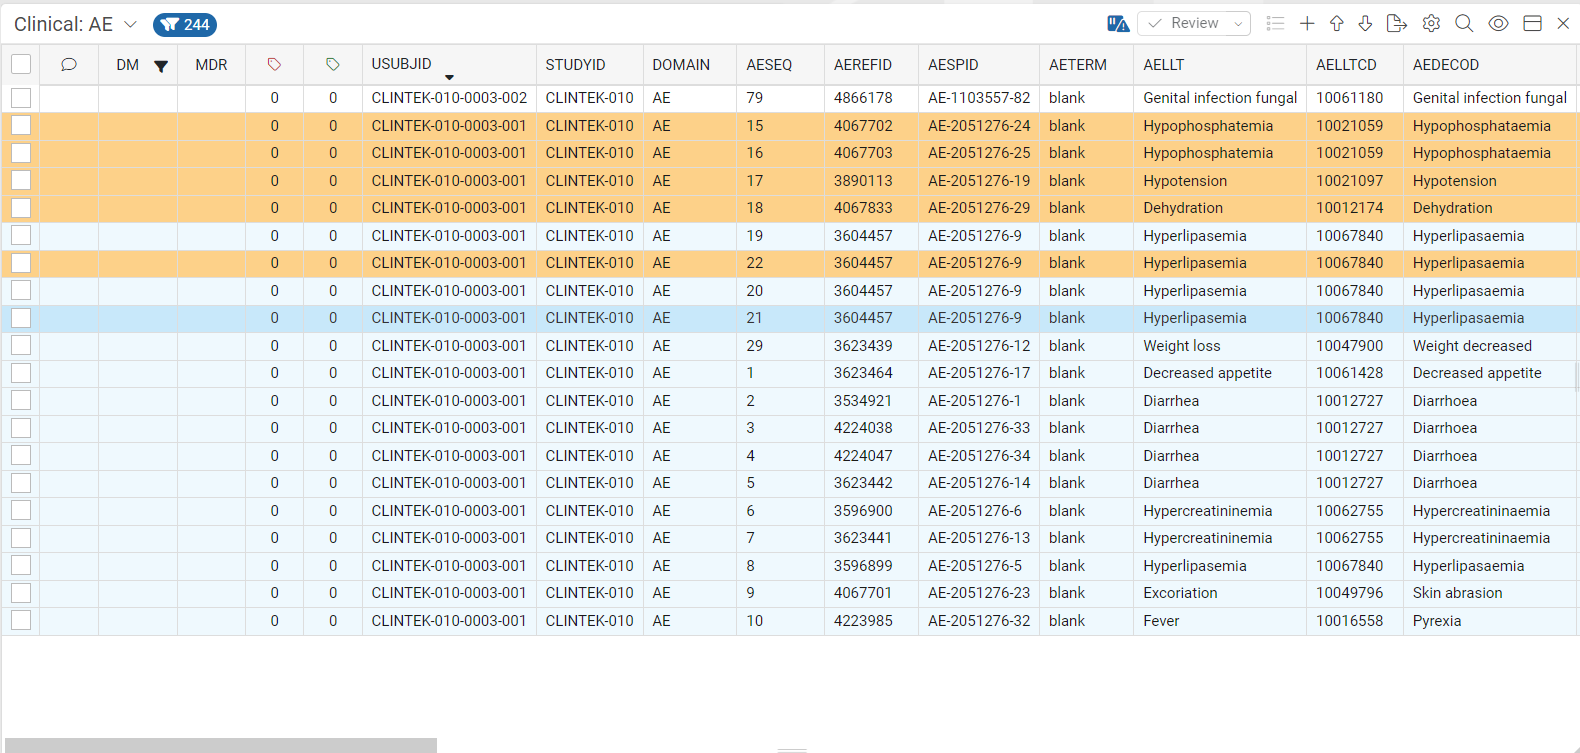Click the DM column filter funnel icon
1580x753 pixels.
[161, 67]
